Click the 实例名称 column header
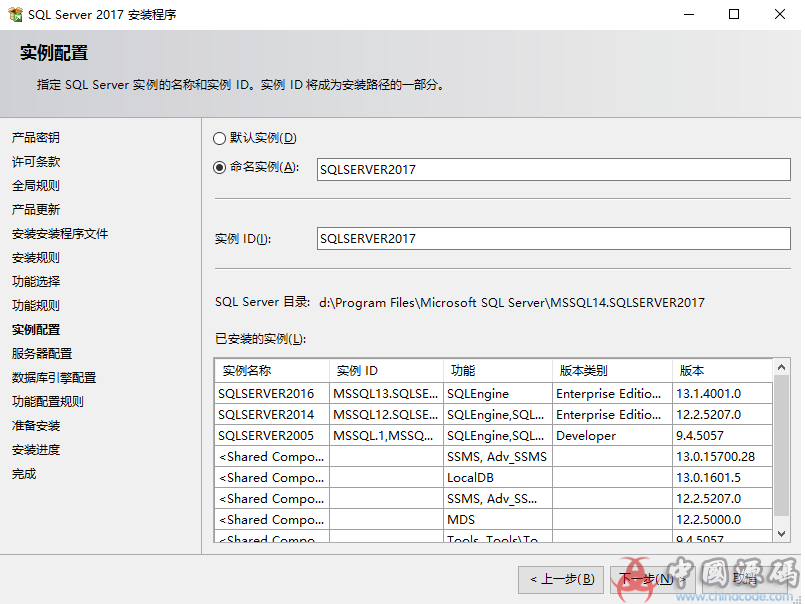Viewport: 805px width, 604px height. (x=272, y=371)
